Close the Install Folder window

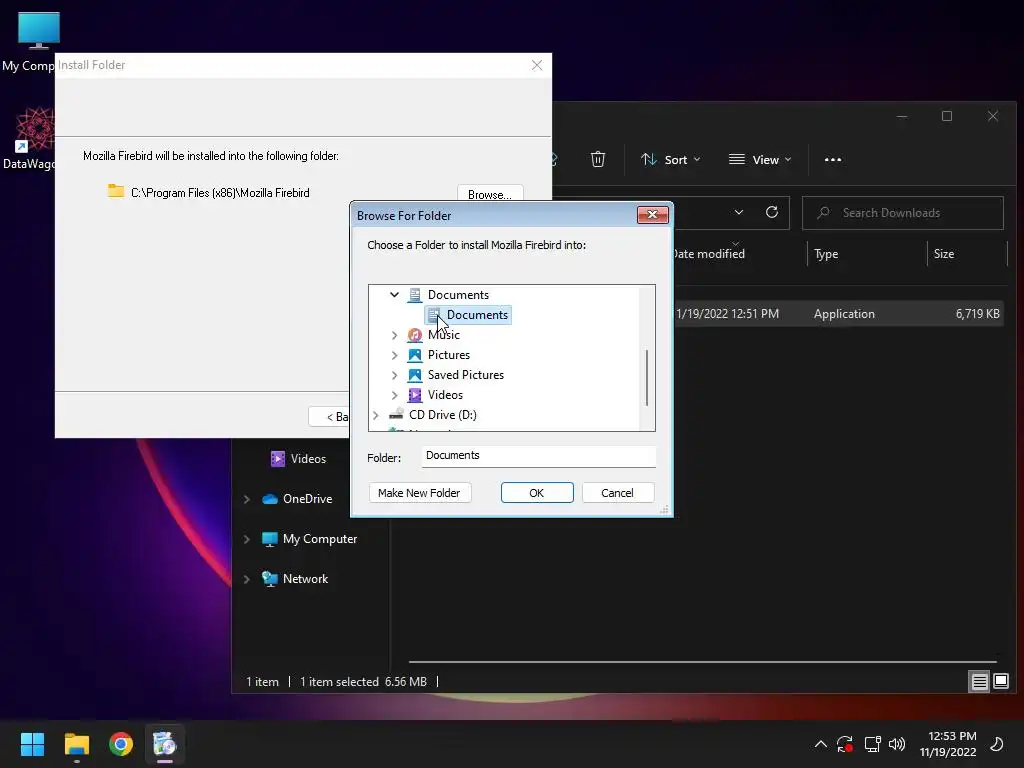(537, 65)
